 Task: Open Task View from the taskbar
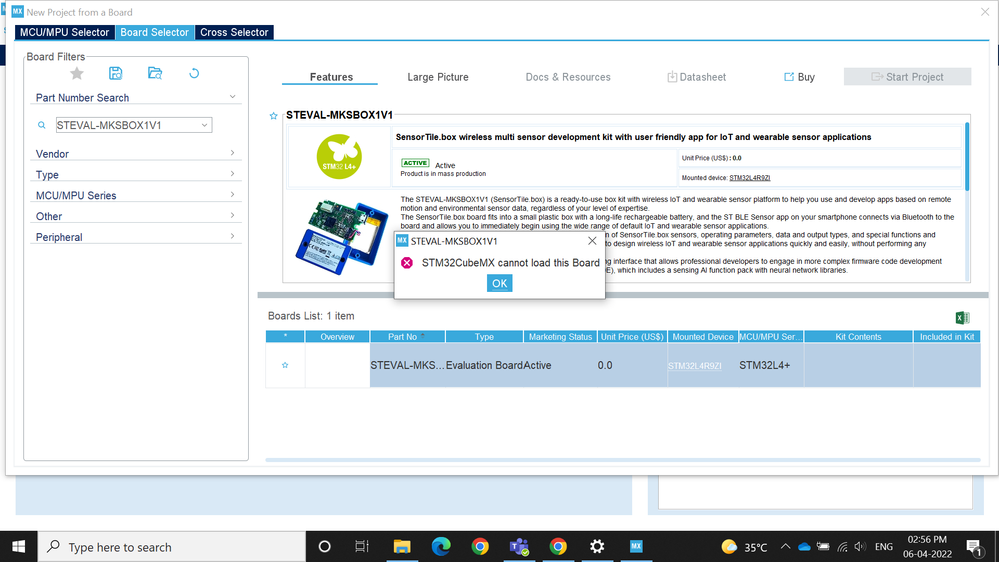pos(362,547)
